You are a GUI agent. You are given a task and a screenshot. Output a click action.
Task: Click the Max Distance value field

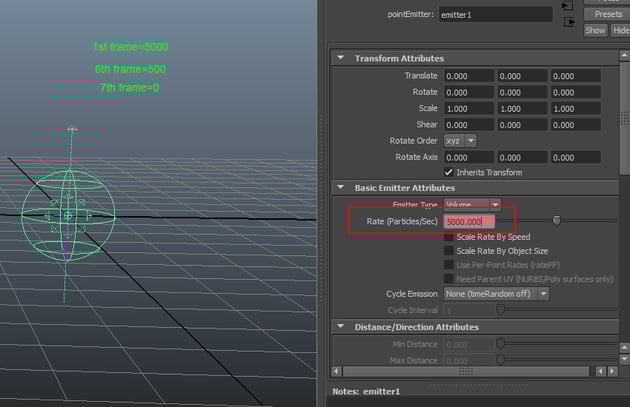(468, 361)
